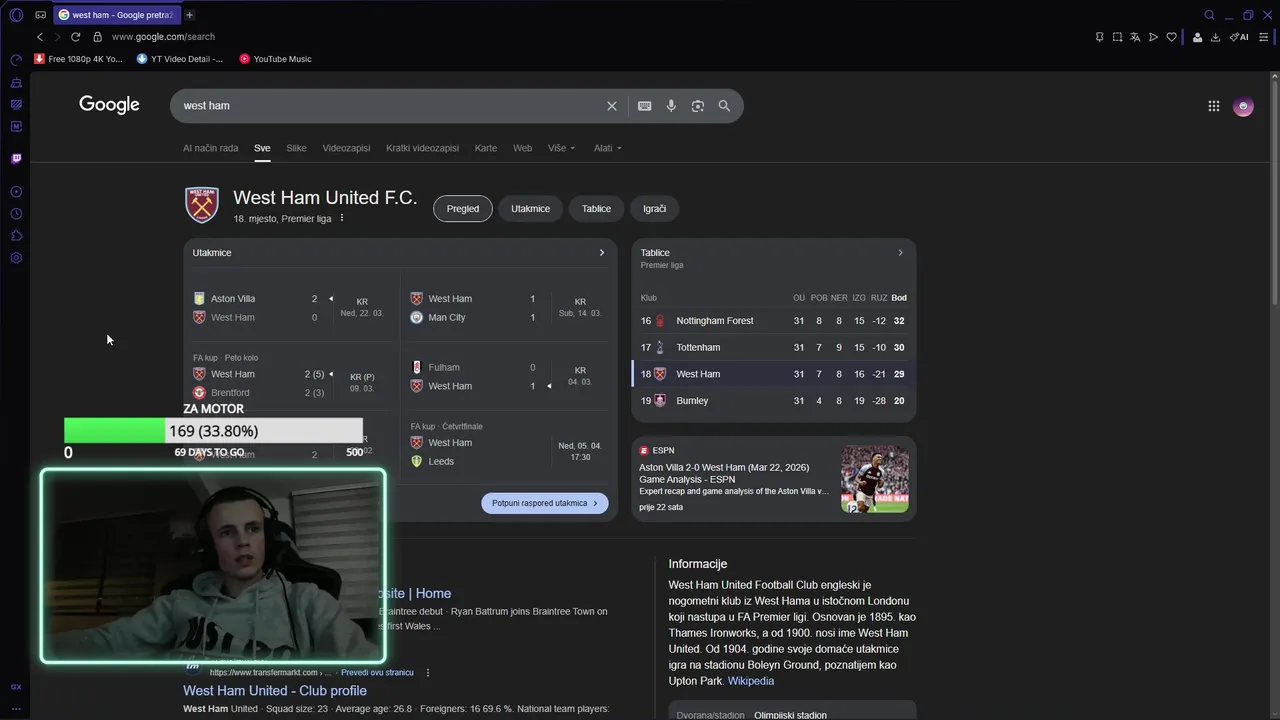Open options menu for transfermarkt result
Image resolution: width=1280 pixels, height=720 pixels.
(x=428, y=673)
